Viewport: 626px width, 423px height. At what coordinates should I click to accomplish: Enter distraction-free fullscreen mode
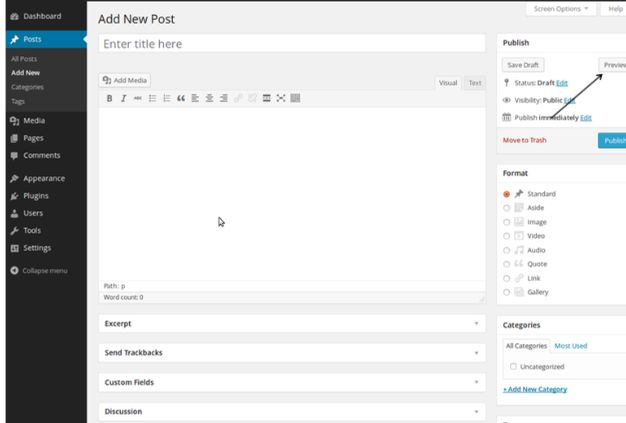point(281,98)
